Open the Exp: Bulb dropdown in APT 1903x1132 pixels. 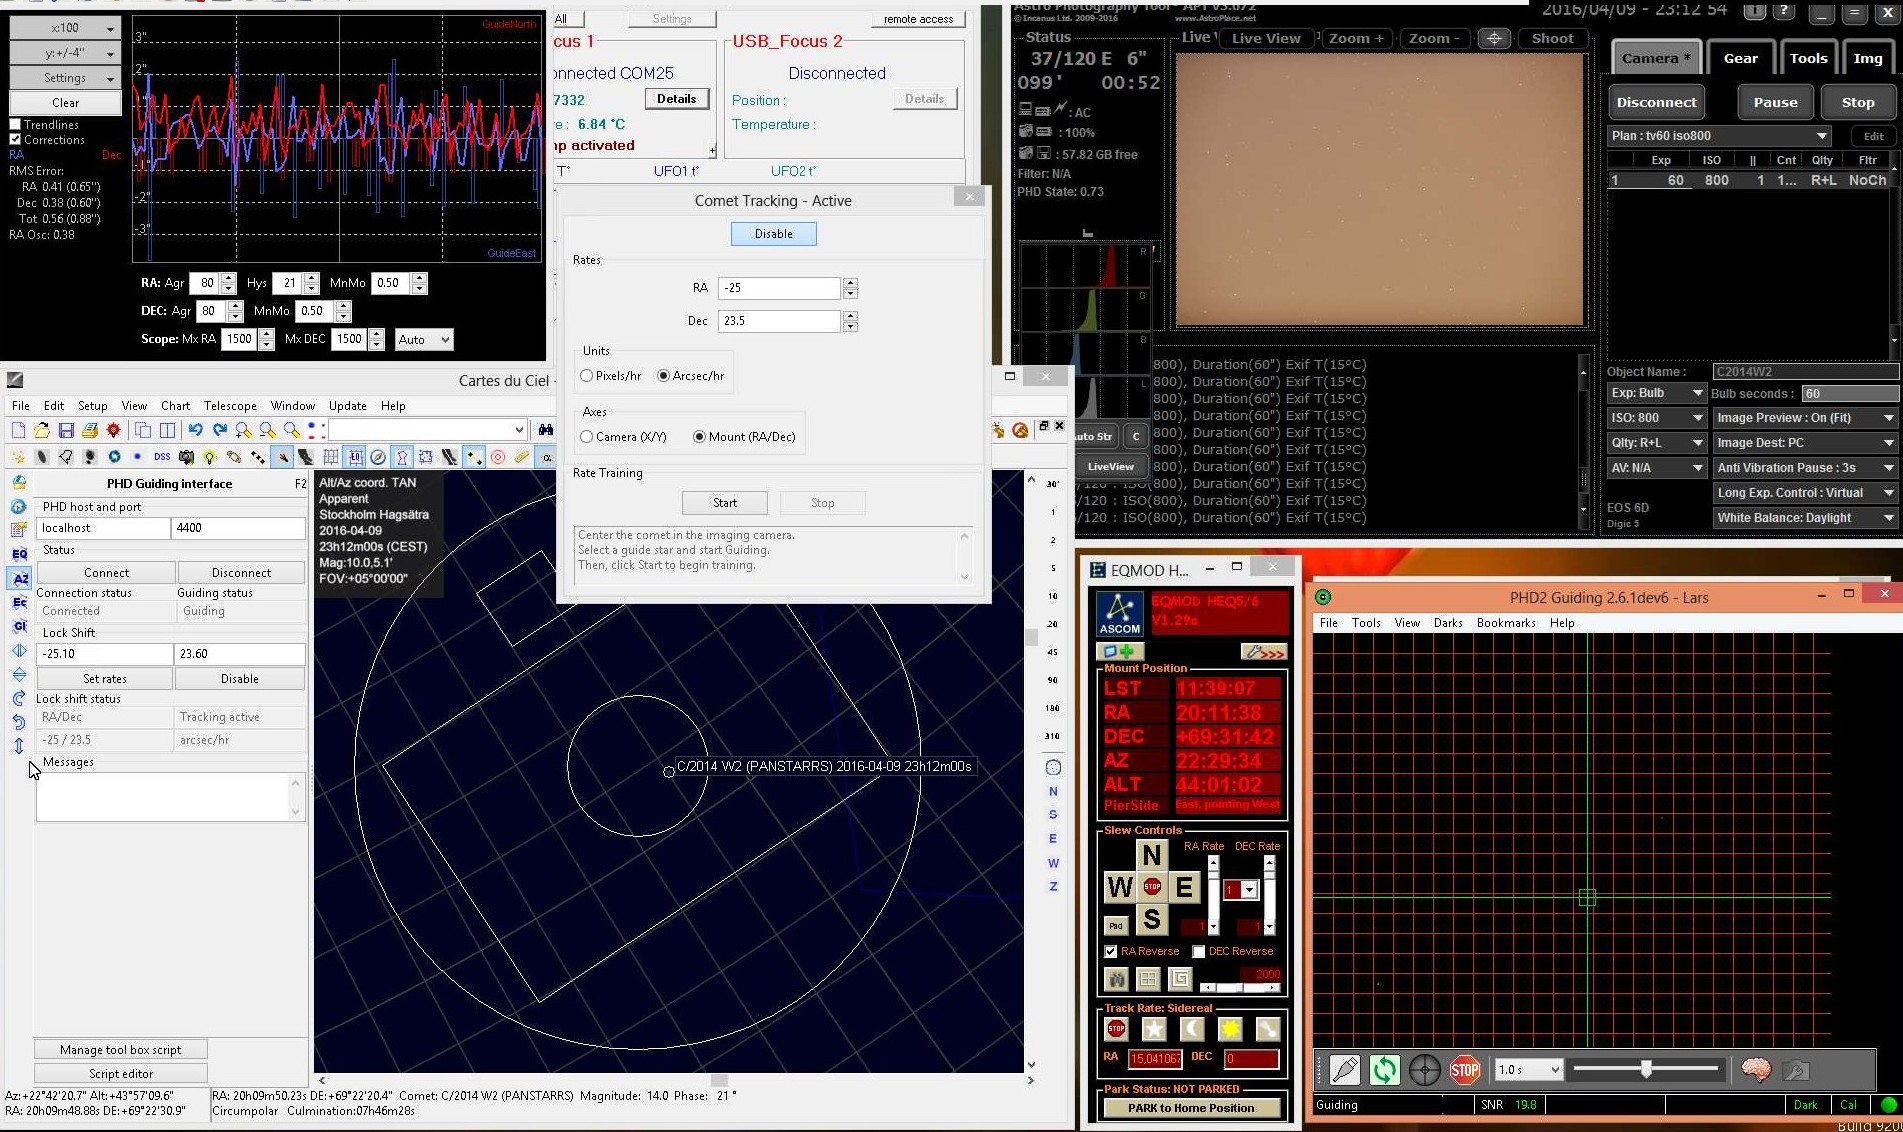[1656, 393]
